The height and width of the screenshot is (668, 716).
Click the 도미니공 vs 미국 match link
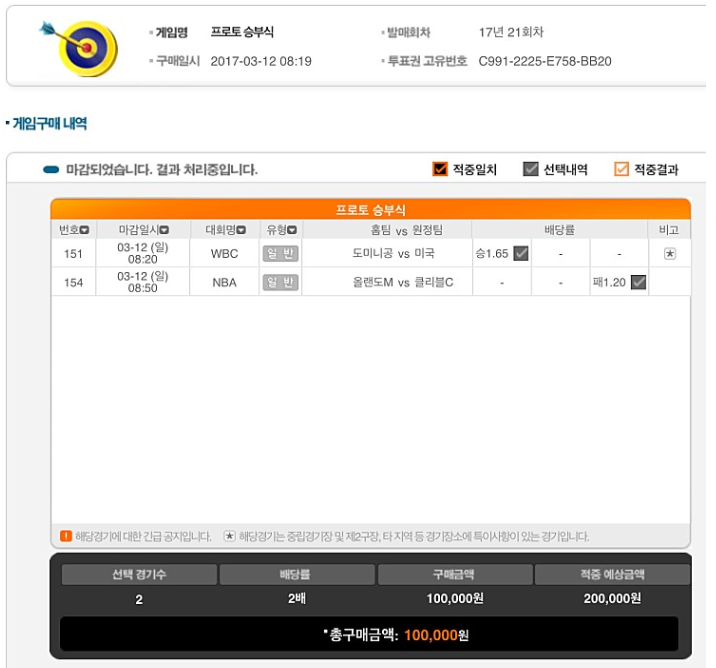(x=393, y=253)
